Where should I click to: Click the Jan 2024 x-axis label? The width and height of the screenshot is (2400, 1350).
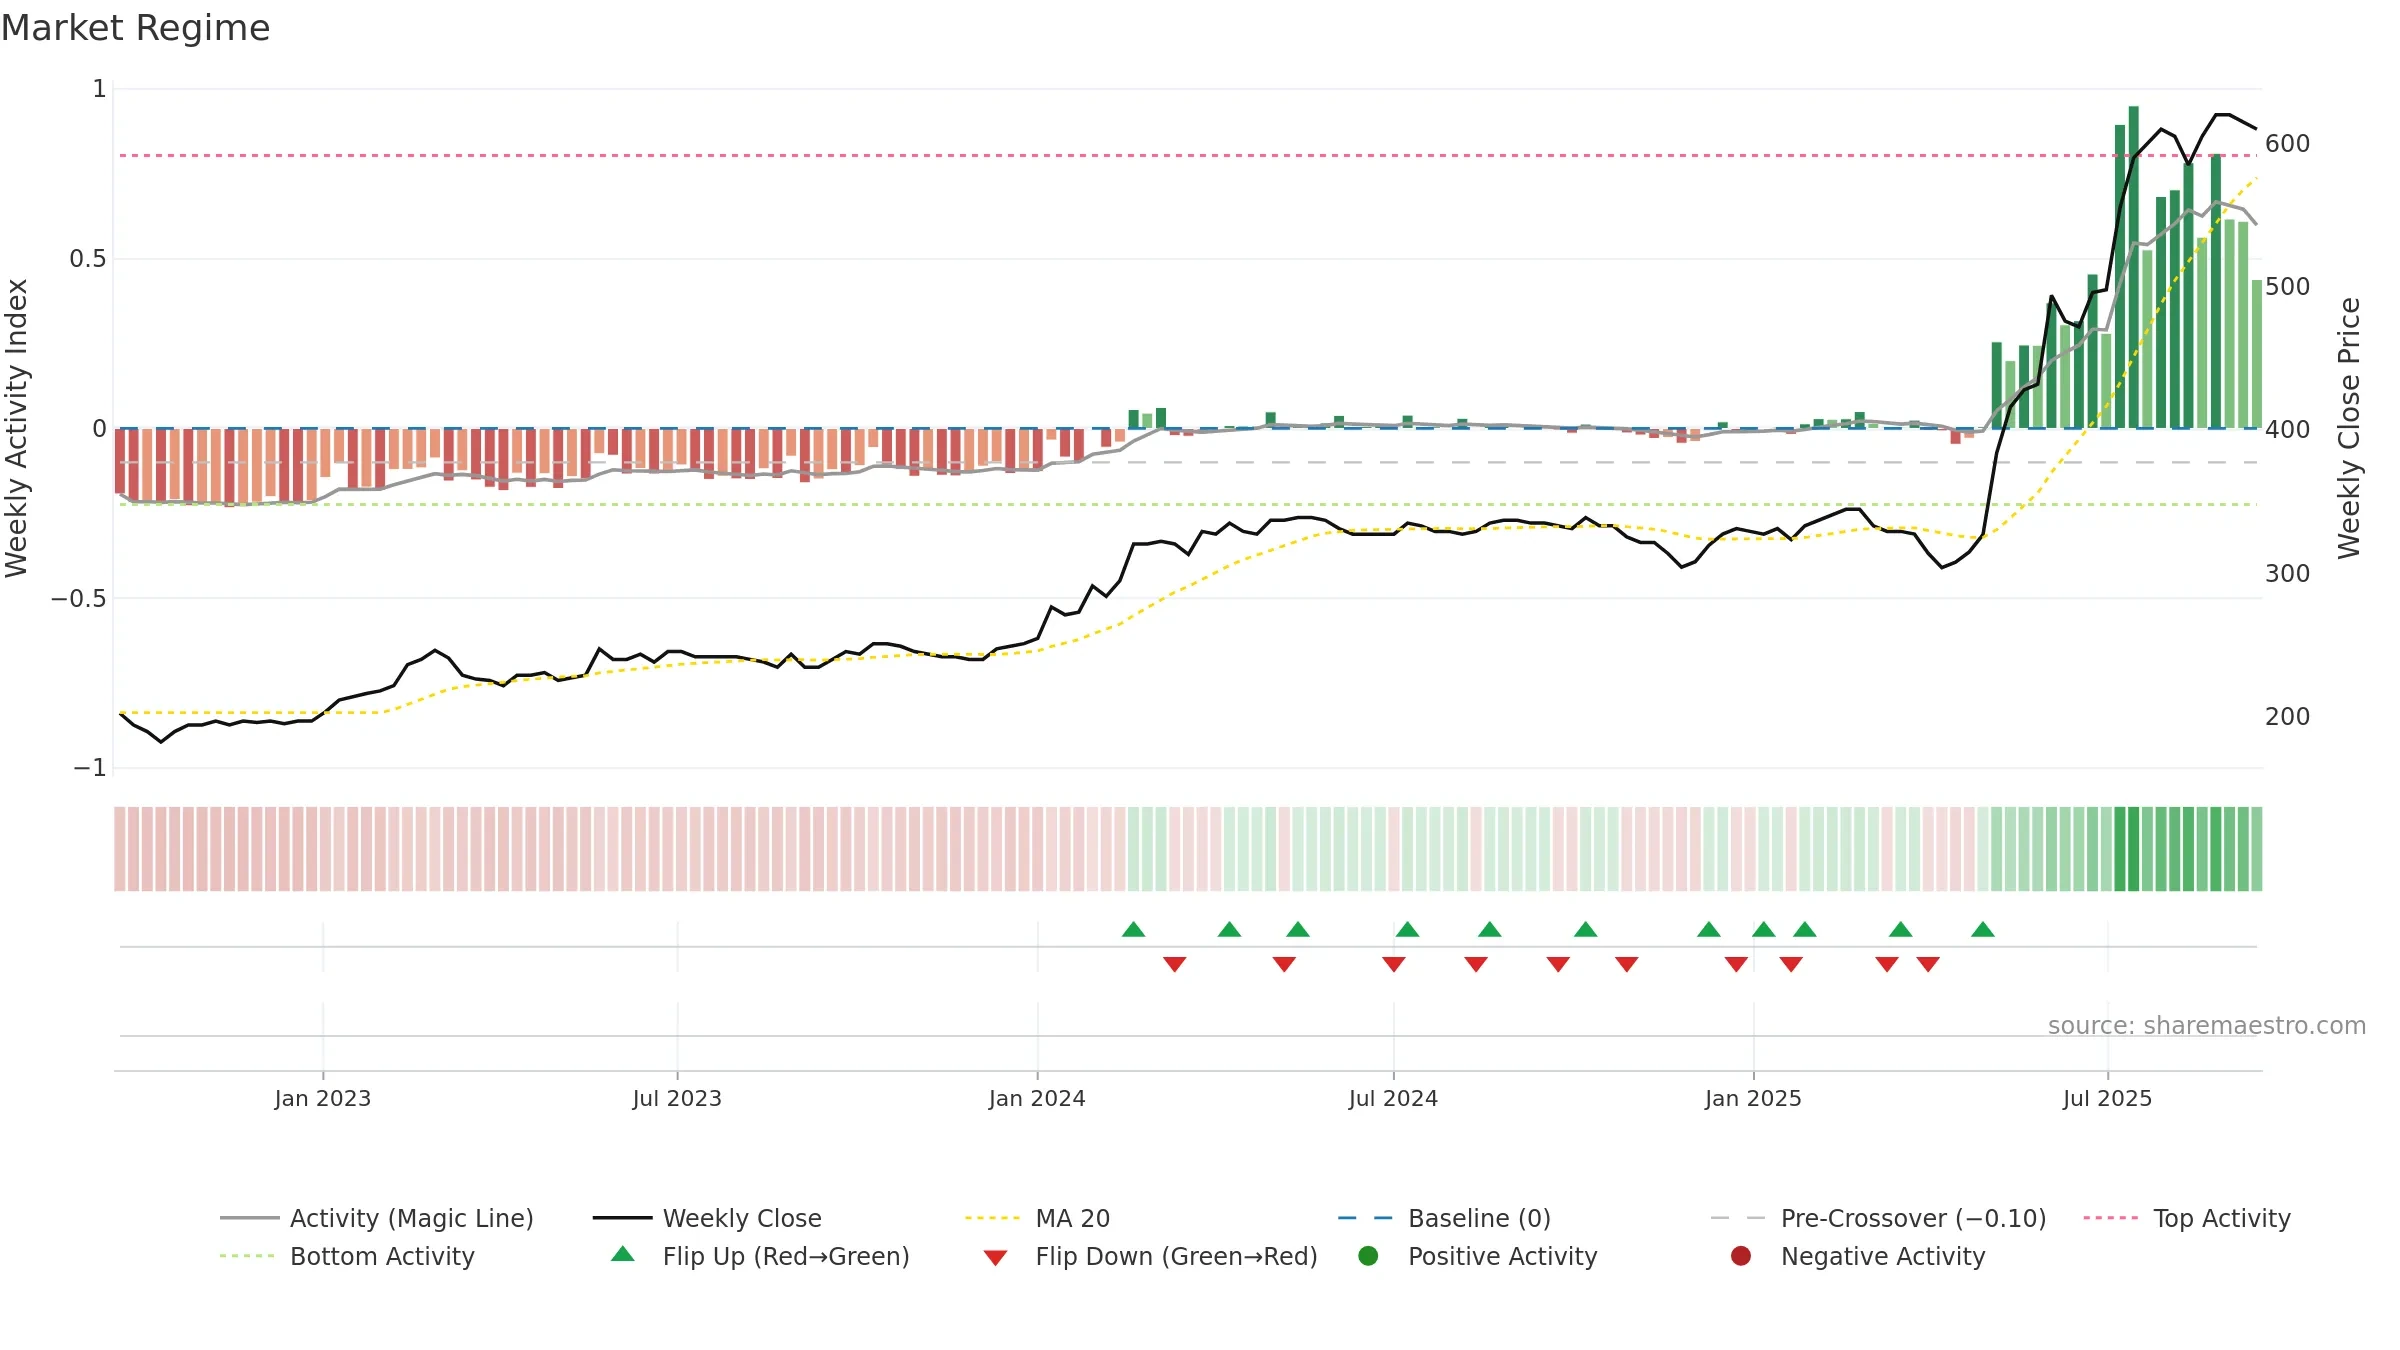(x=1037, y=1099)
